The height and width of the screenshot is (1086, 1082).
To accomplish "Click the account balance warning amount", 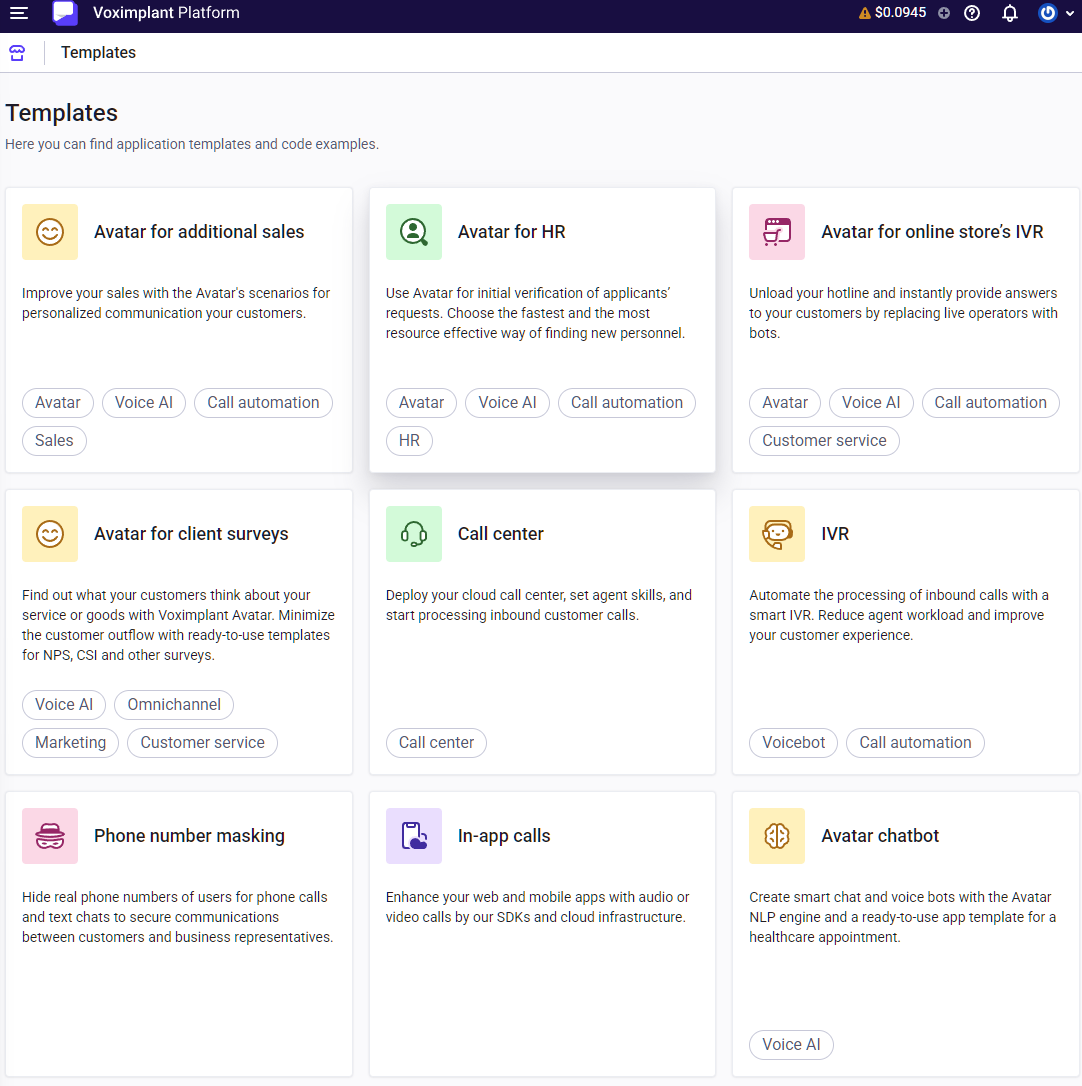I will point(900,13).
